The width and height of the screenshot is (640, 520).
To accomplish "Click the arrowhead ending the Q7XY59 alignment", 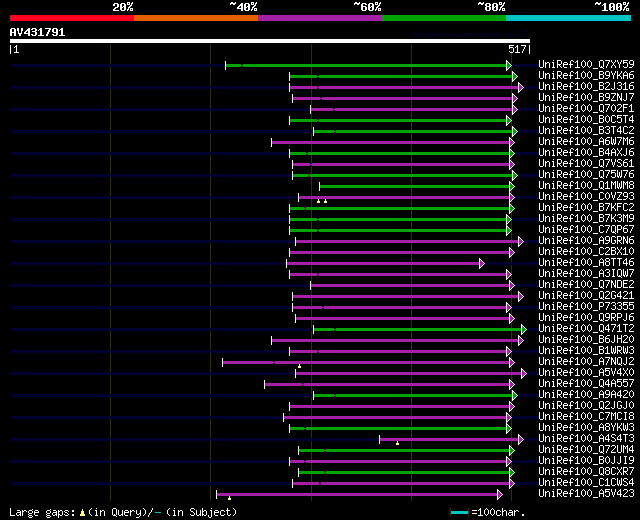I will tap(509, 65).
